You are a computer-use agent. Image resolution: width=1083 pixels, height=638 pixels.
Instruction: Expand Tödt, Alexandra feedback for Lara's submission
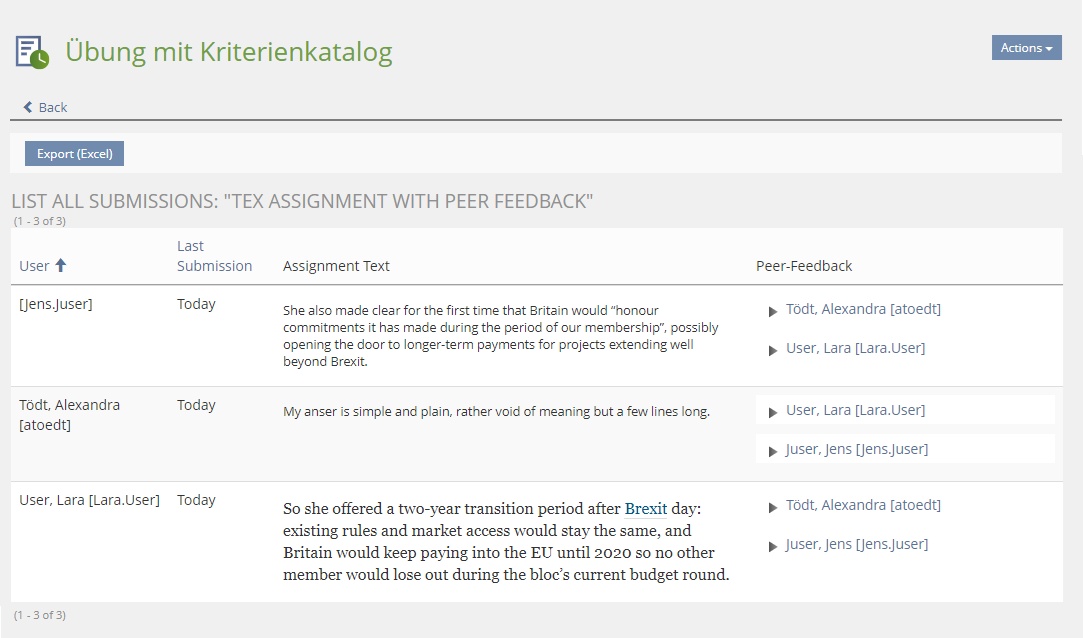(773, 507)
